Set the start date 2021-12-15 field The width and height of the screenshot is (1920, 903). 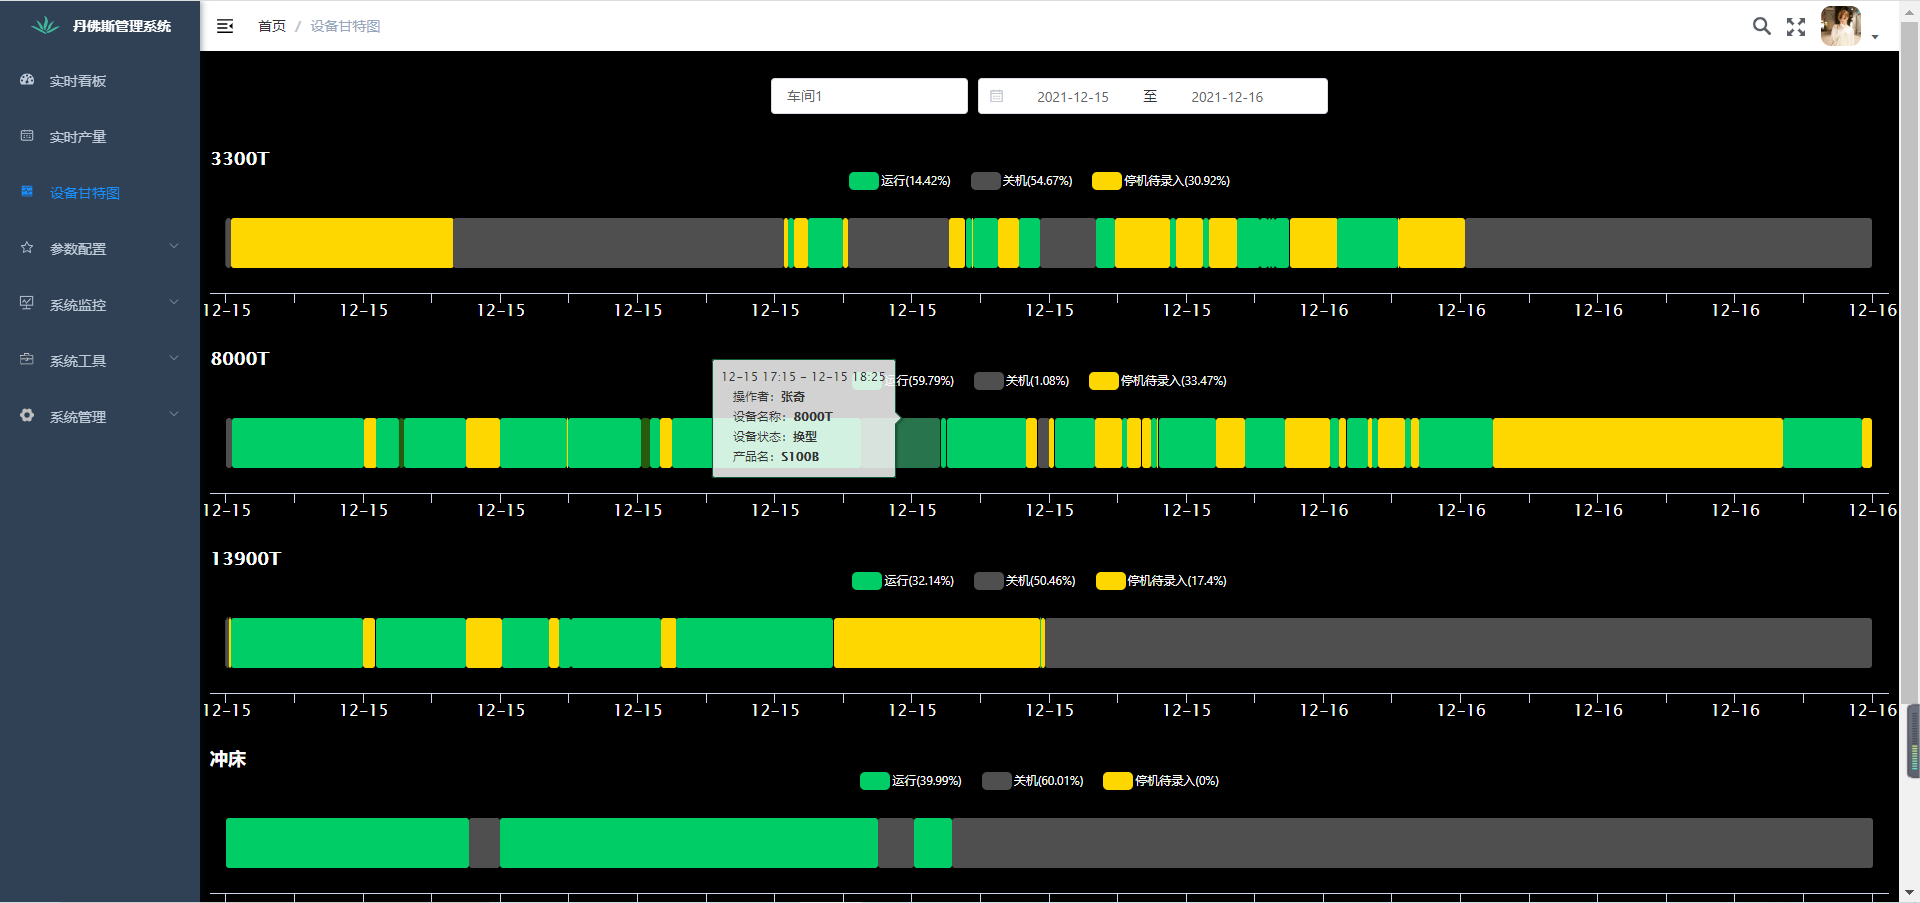1073,97
